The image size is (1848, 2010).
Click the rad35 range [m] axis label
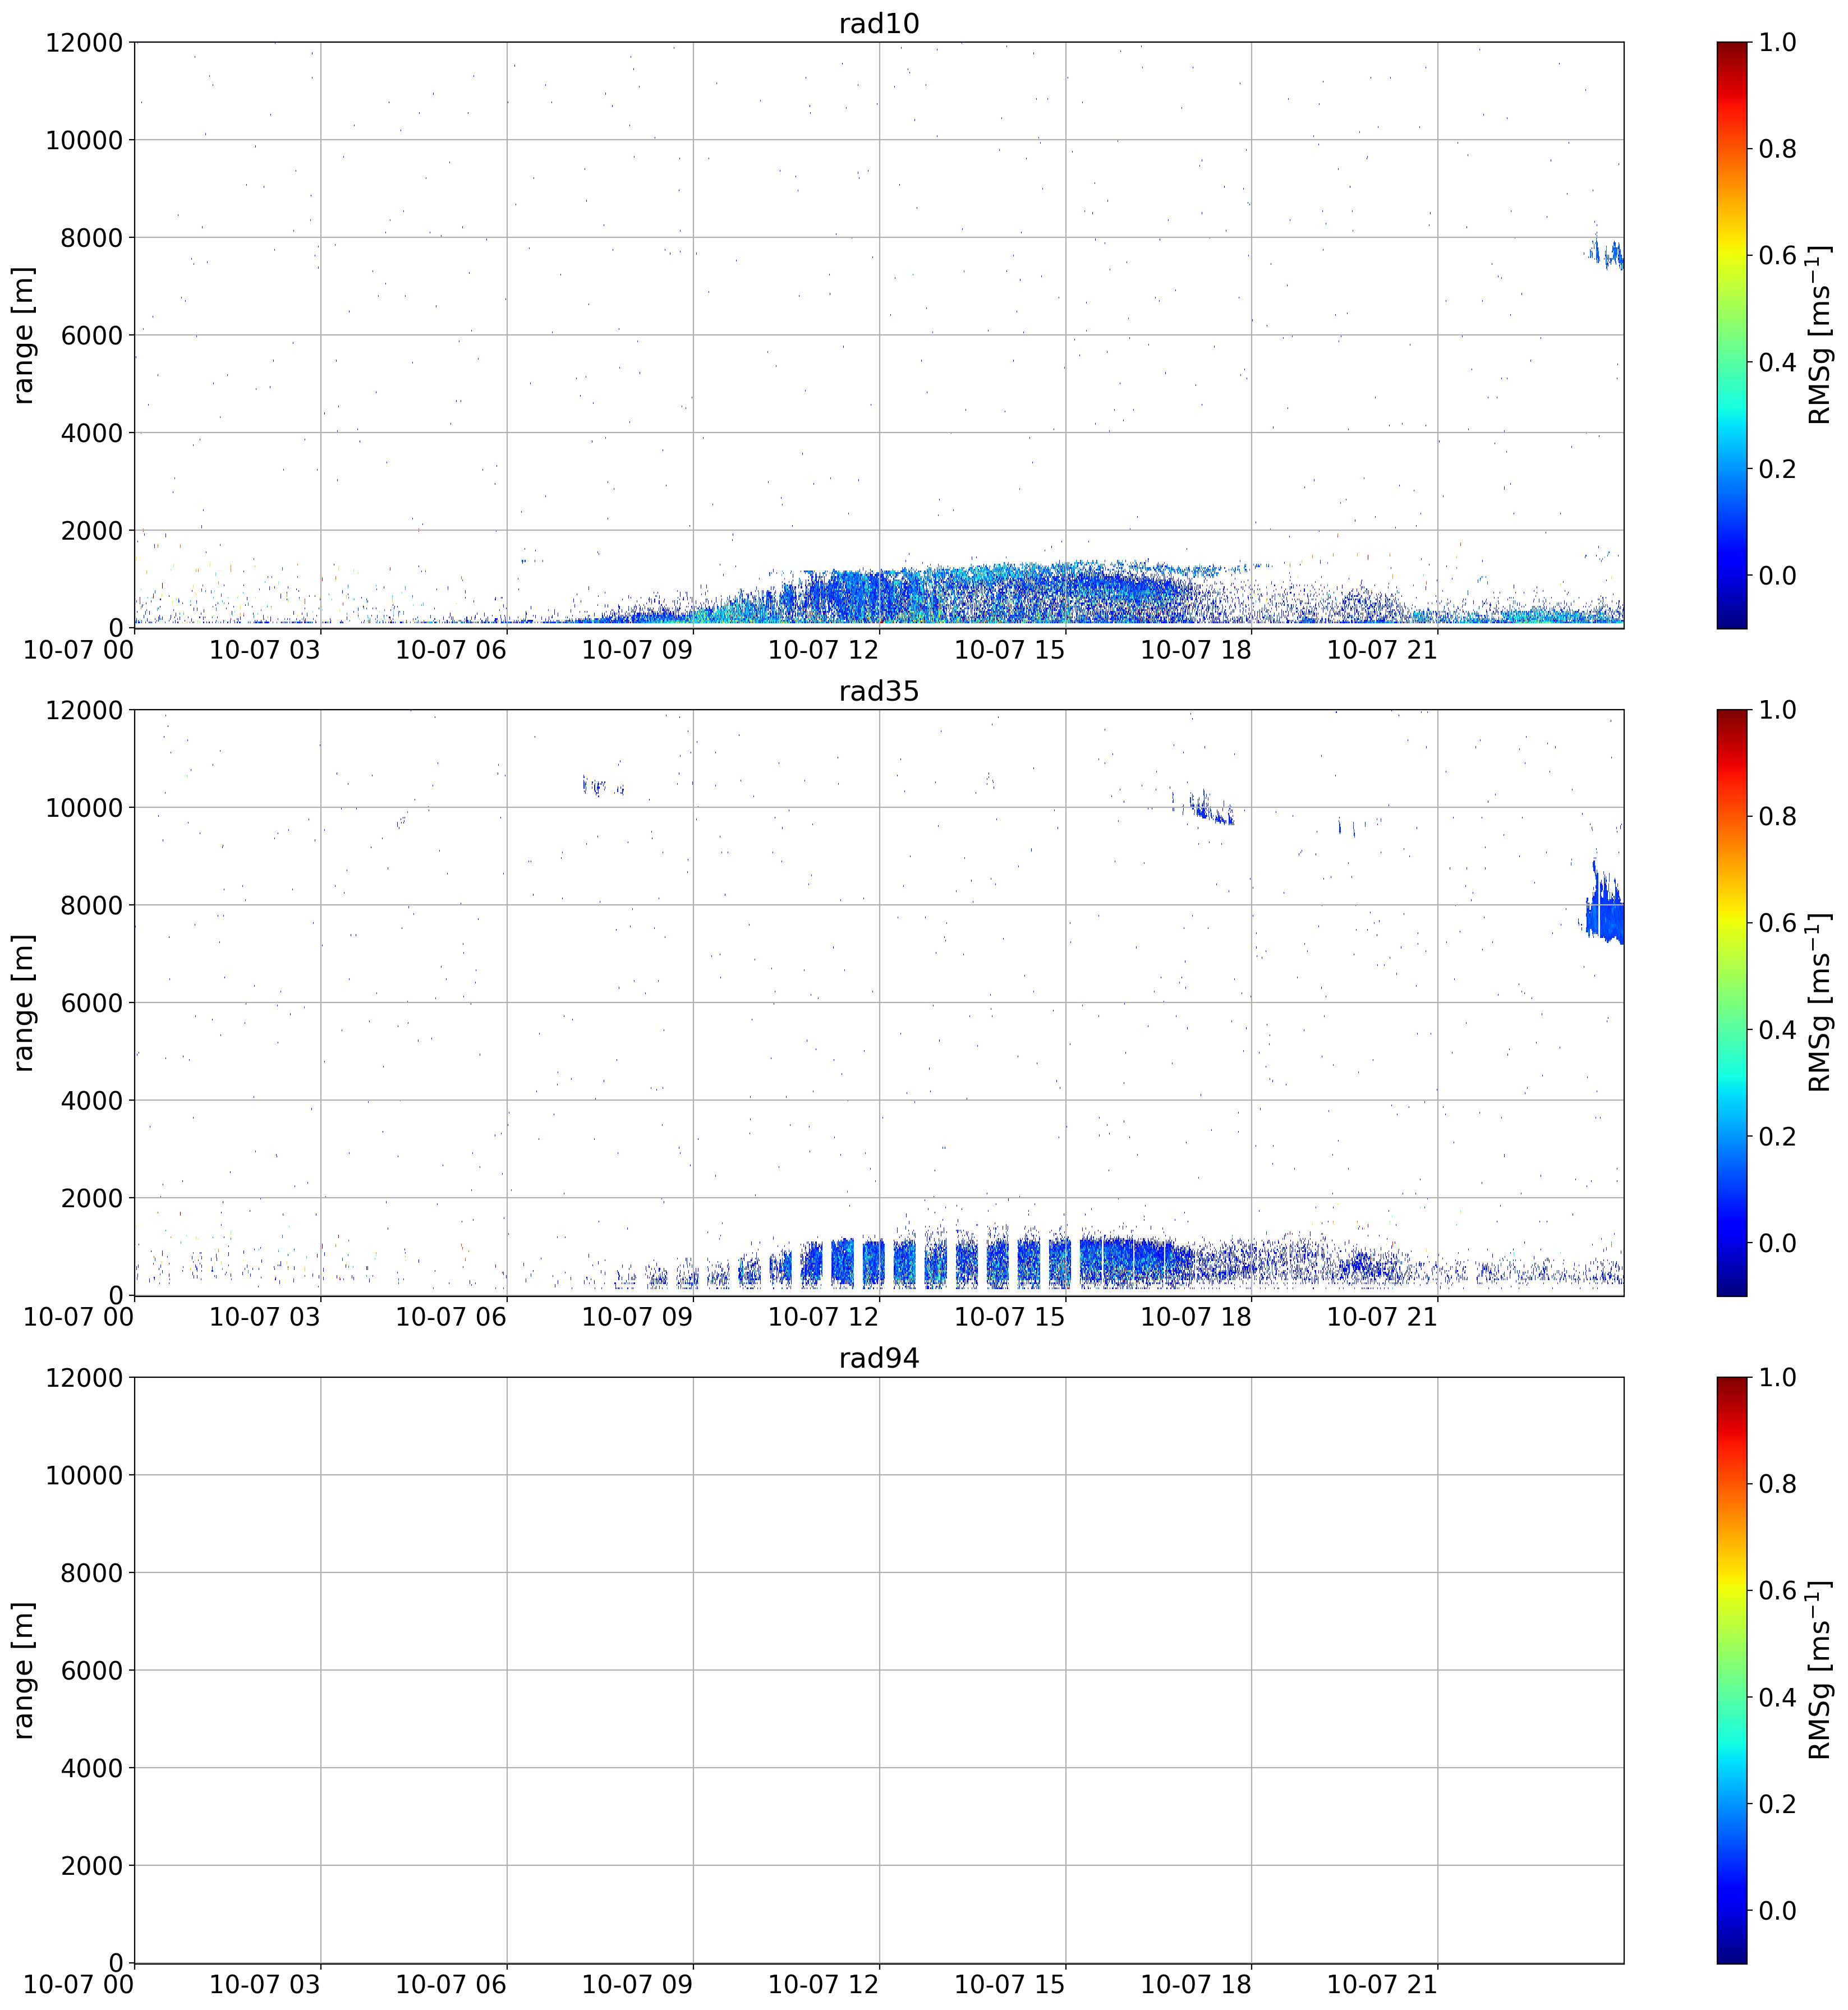[x=23, y=1002]
